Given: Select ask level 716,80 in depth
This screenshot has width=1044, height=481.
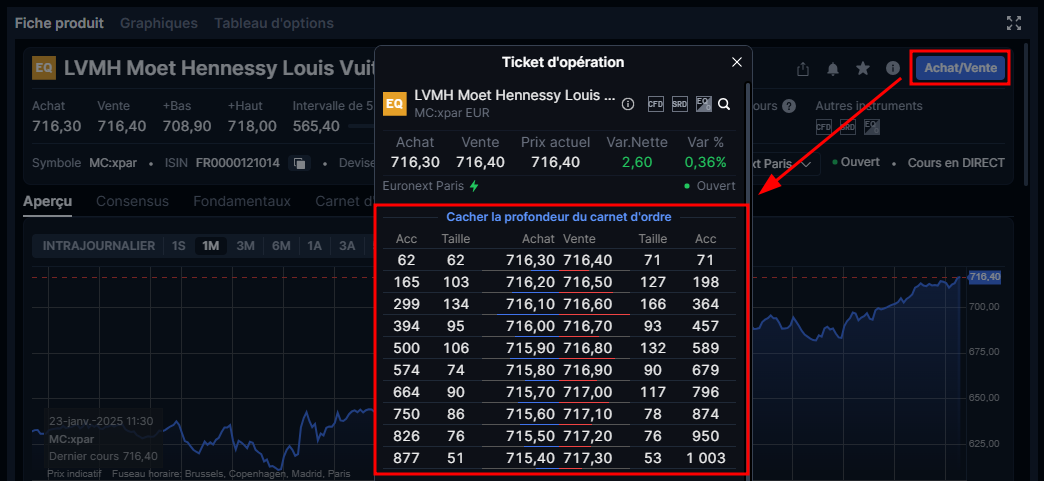Looking at the screenshot, I should coord(587,348).
